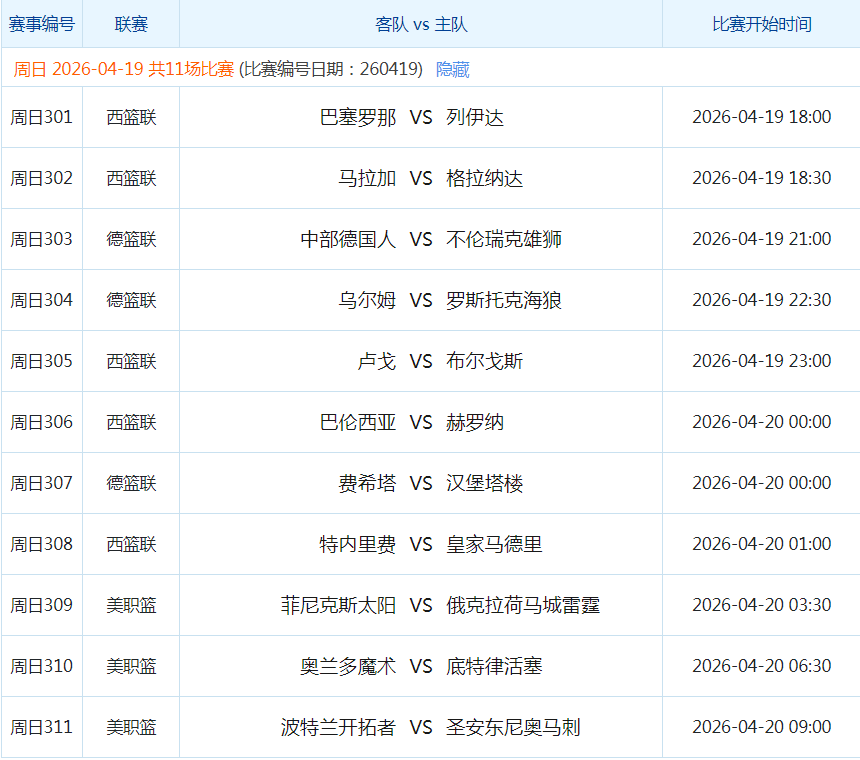Click the 隐藏 link to hide matches
The height and width of the screenshot is (760, 860).
click(452, 69)
